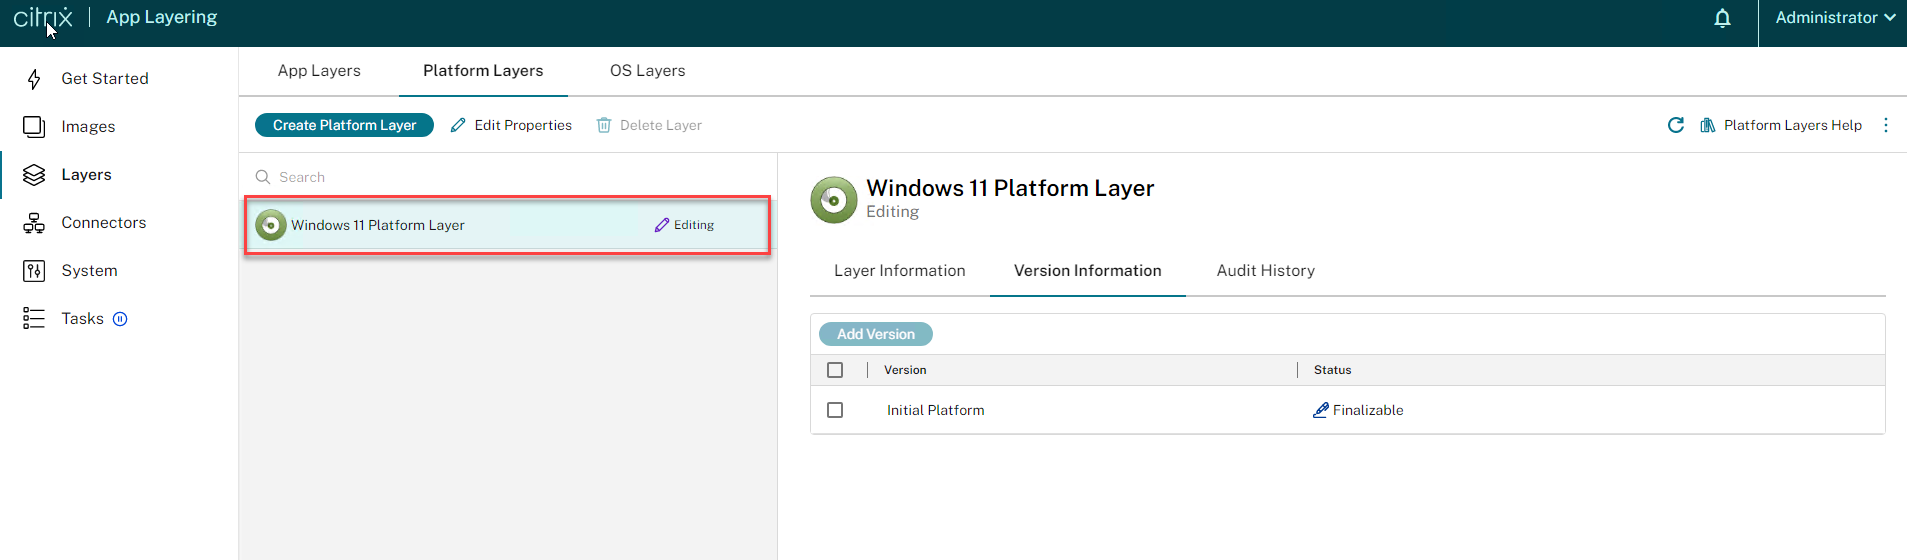Open Platform Layers Help
The image size is (1907, 560).
pos(1781,125)
